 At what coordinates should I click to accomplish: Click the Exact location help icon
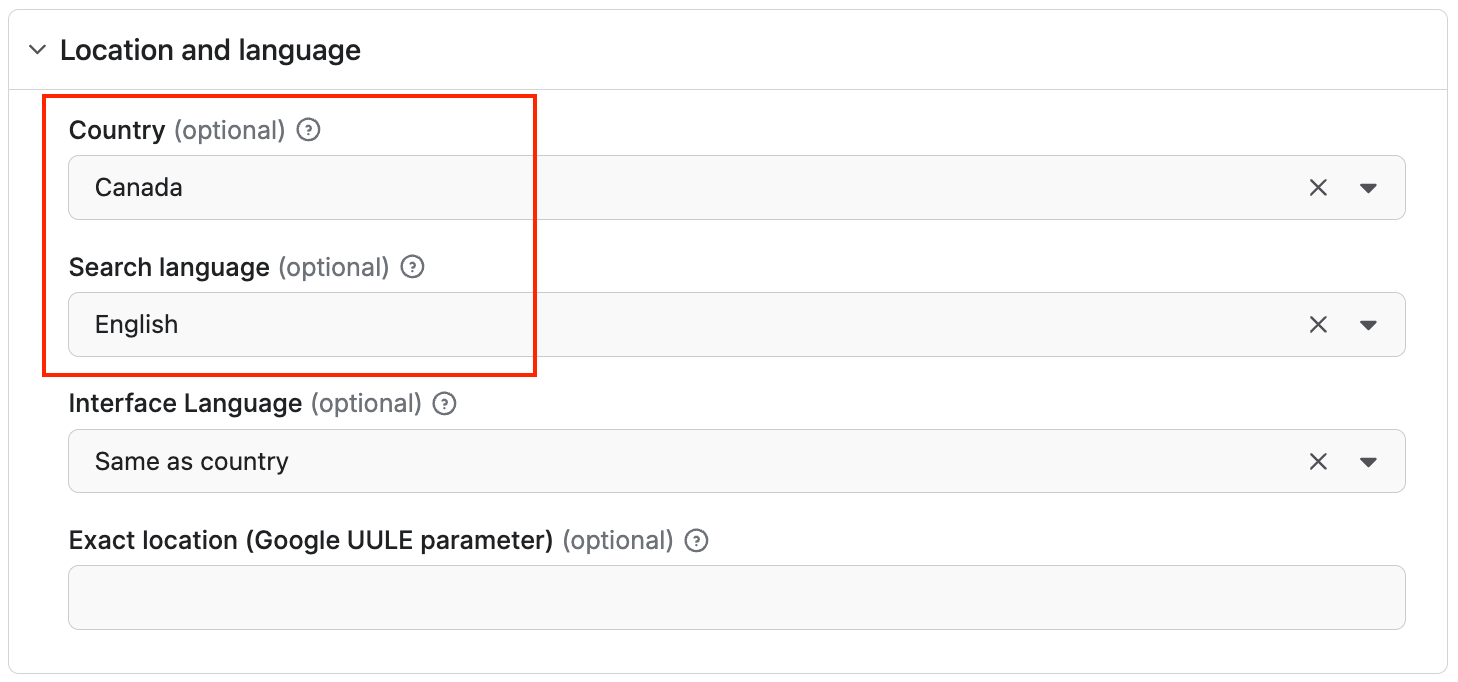point(695,540)
